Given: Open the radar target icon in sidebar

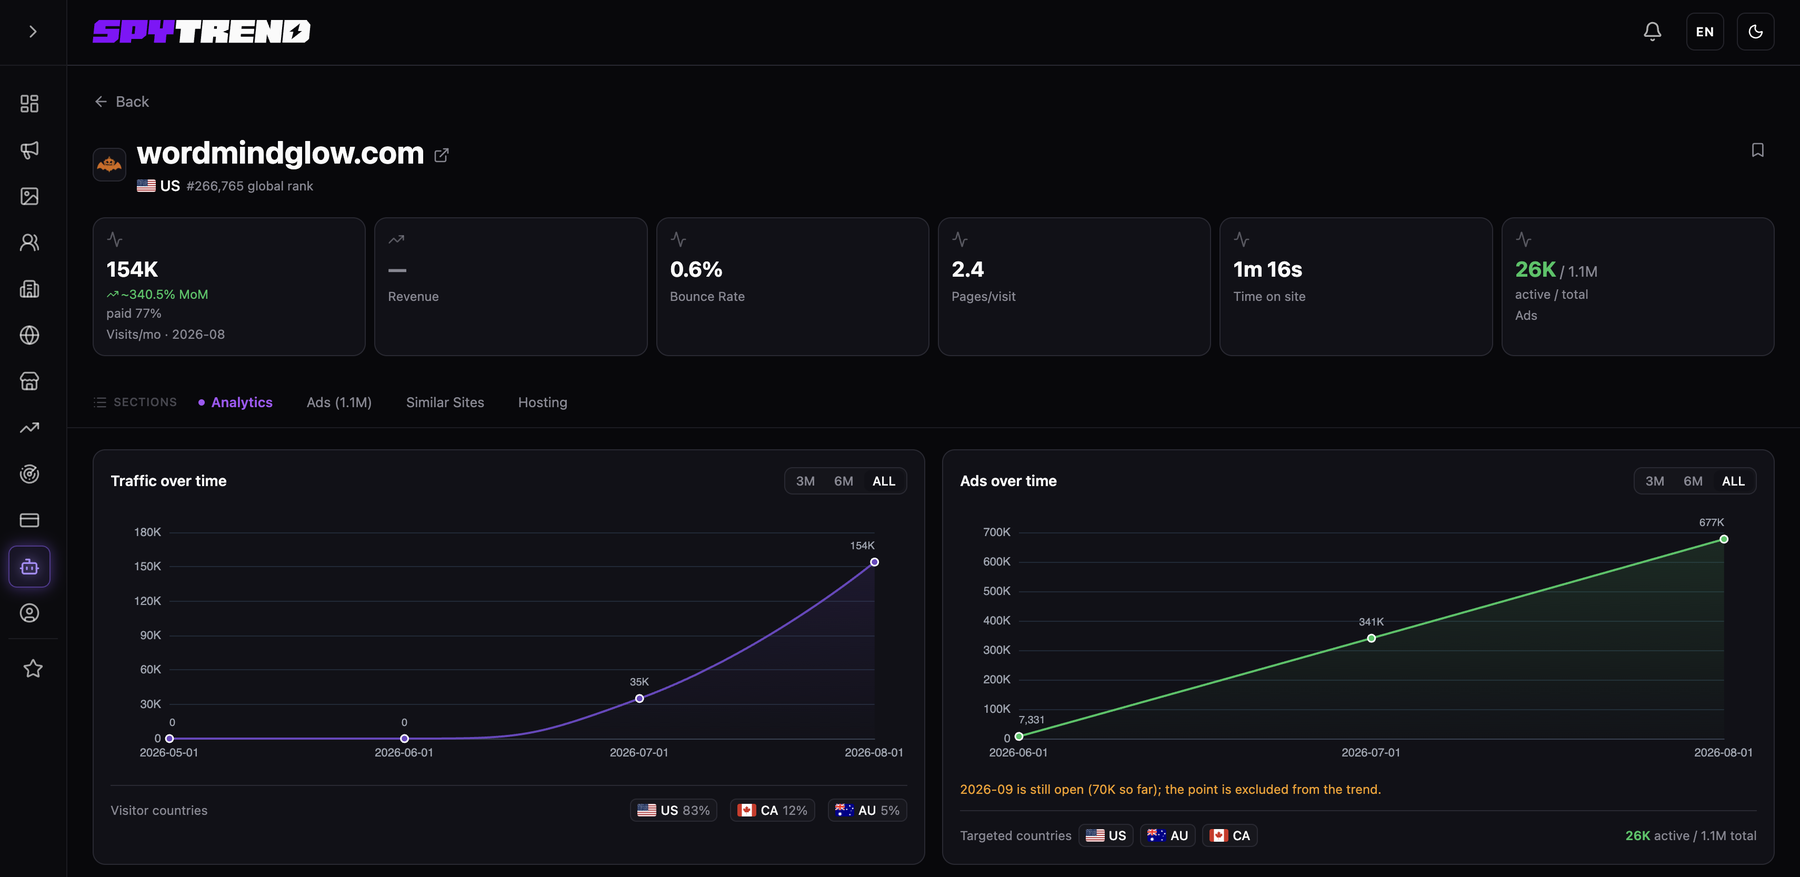Looking at the screenshot, I should 30,474.
